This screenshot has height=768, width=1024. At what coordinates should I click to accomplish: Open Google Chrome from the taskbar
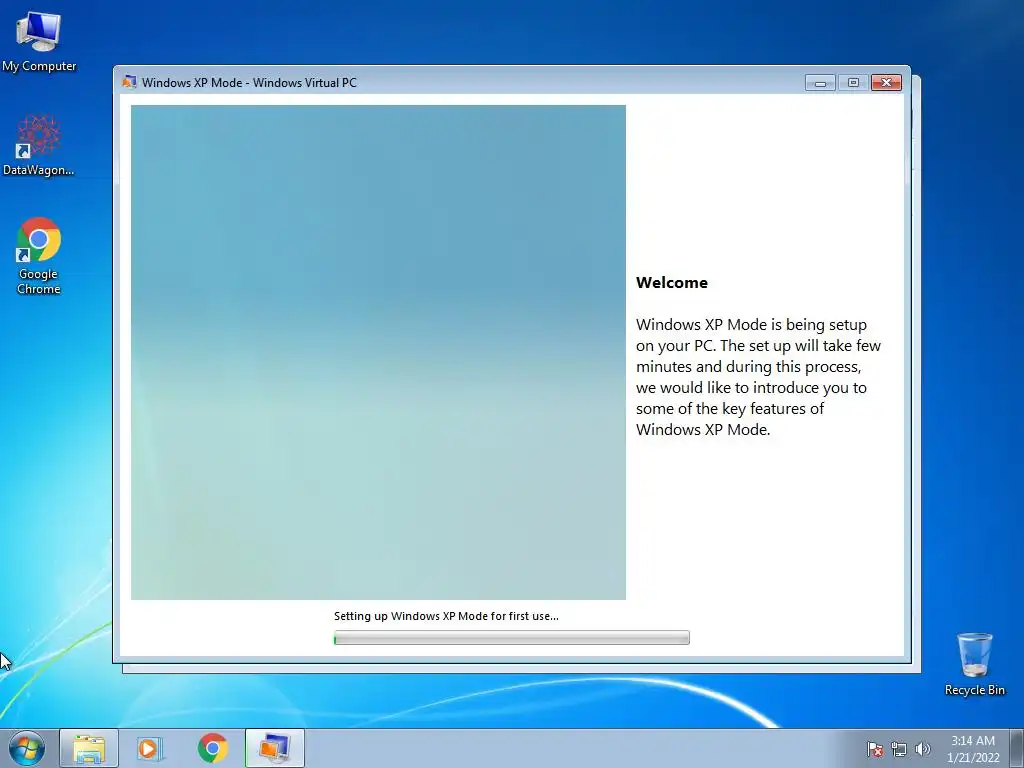(x=213, y=748)
